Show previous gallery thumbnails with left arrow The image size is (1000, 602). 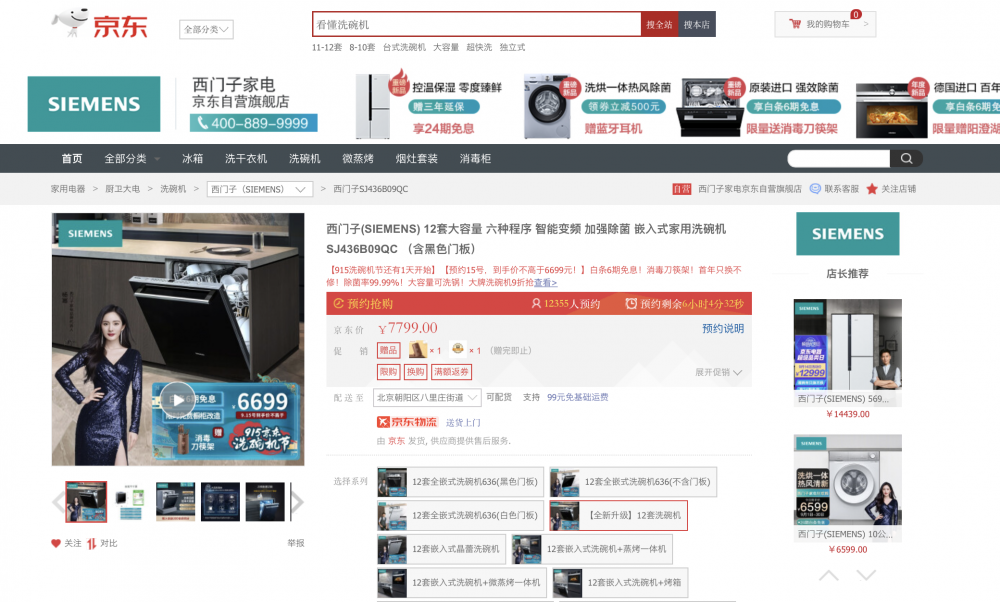click(58, 502)
